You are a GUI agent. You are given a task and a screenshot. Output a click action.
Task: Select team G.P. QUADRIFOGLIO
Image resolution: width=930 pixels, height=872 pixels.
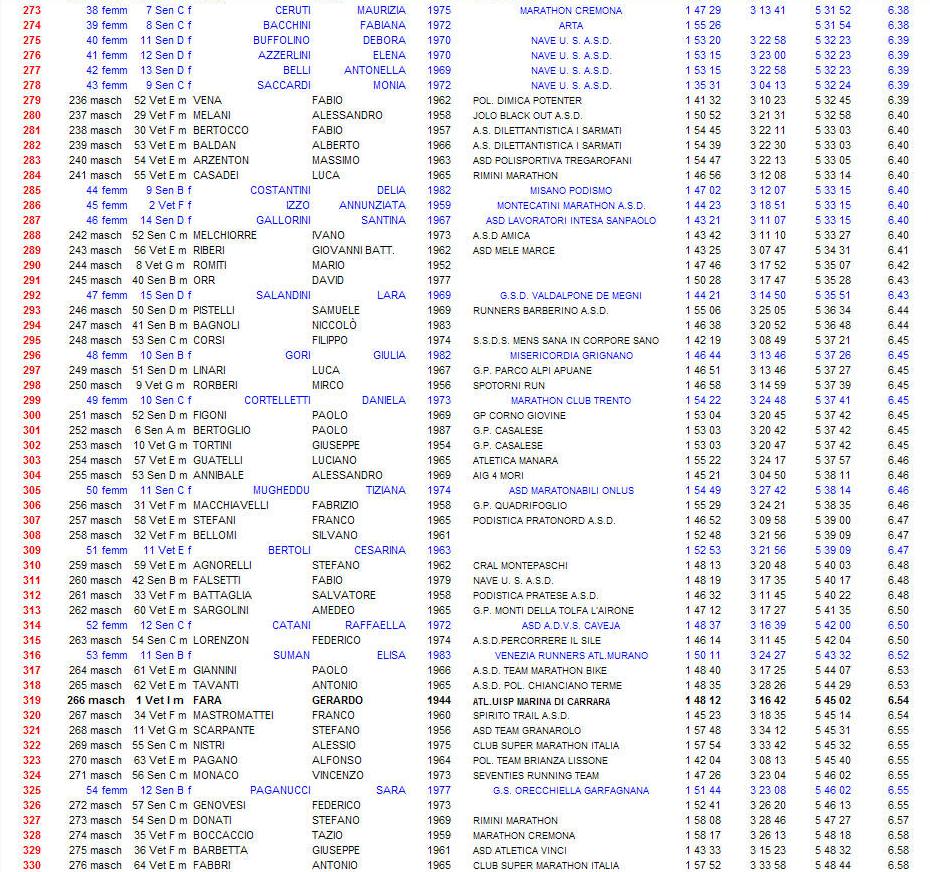(x=520, y=506)
